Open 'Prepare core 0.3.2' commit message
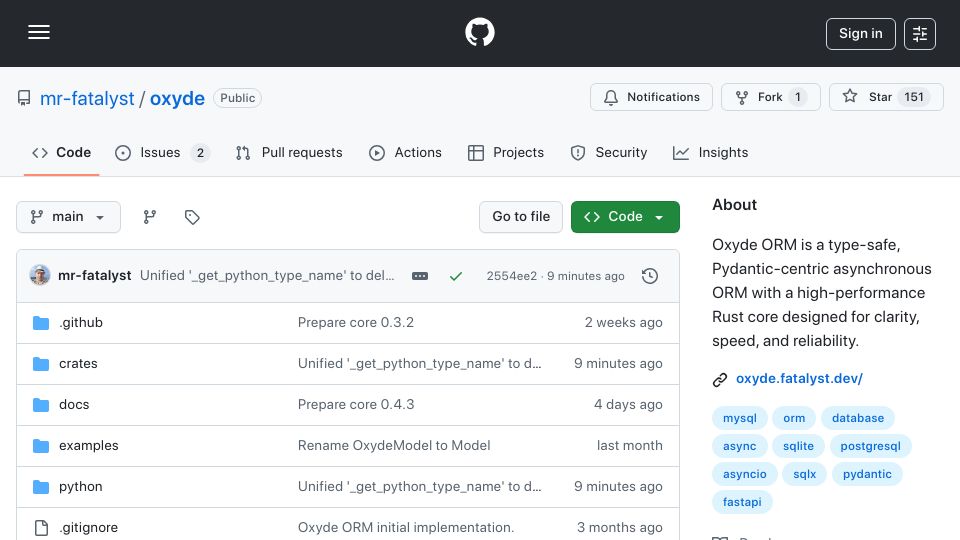Viewport: 960px width, 540px height. coord(356,323)
